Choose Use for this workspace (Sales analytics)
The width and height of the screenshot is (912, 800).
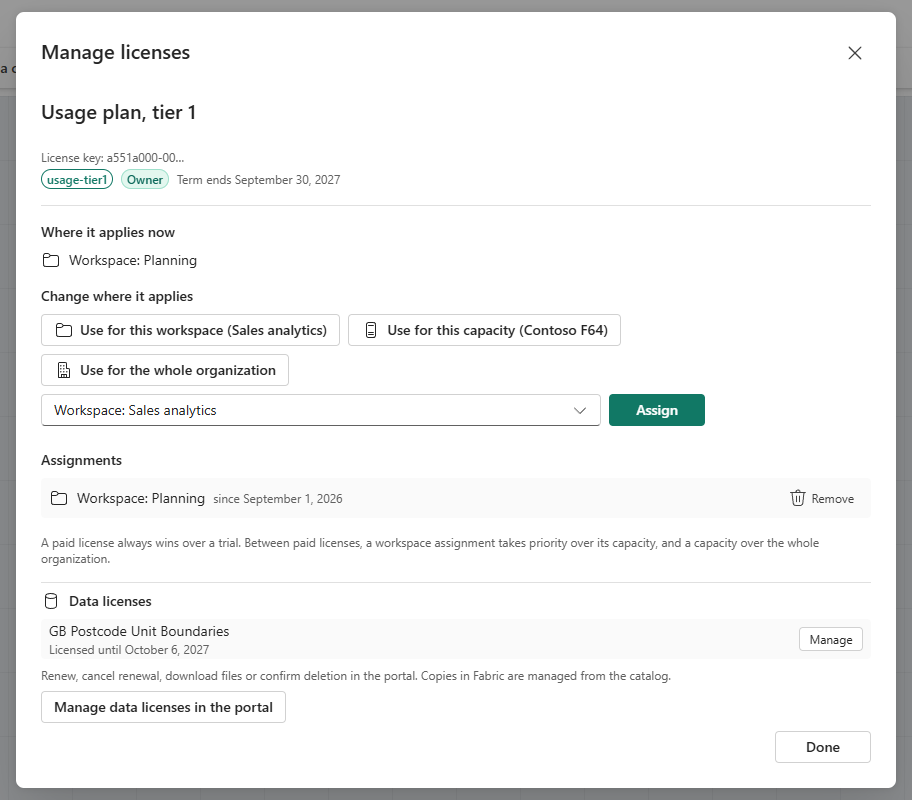click(x=190, y=330)
